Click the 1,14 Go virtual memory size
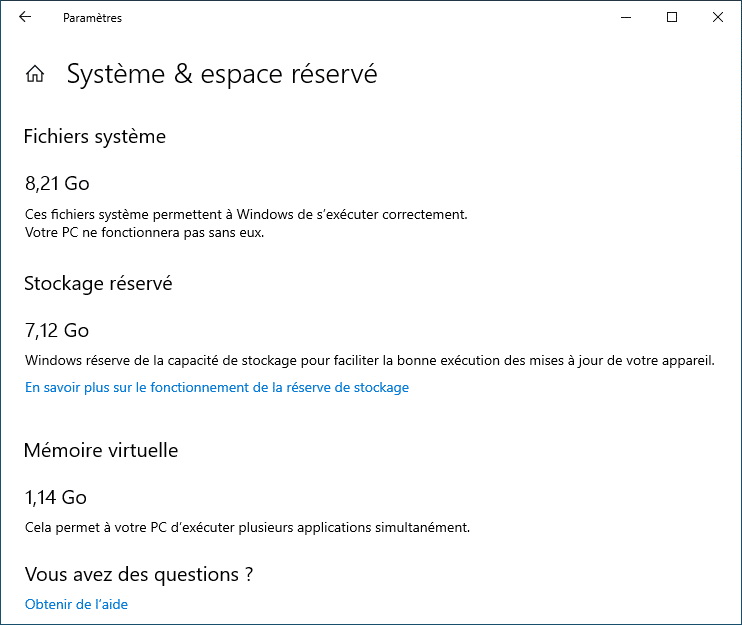The height and width of the screenshot is (625, 742). [x=56, y=497]
